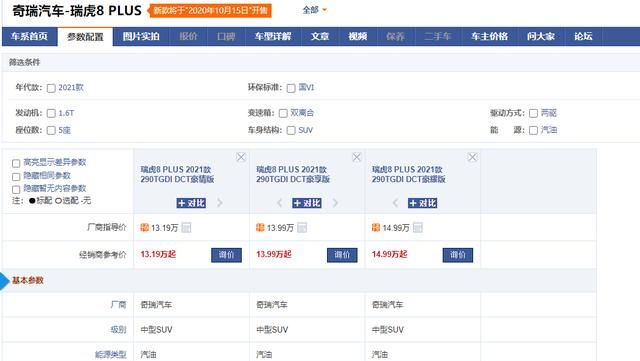Viewport: 640px width, 361px height.
Task: Check the 2021款 year filter
Action: 51,88
